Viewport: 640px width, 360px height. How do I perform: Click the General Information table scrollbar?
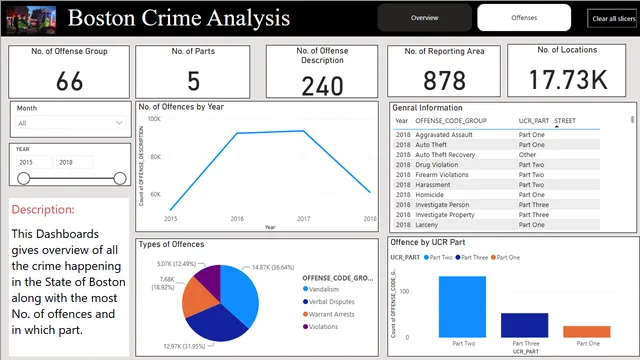tap(633, 120)
